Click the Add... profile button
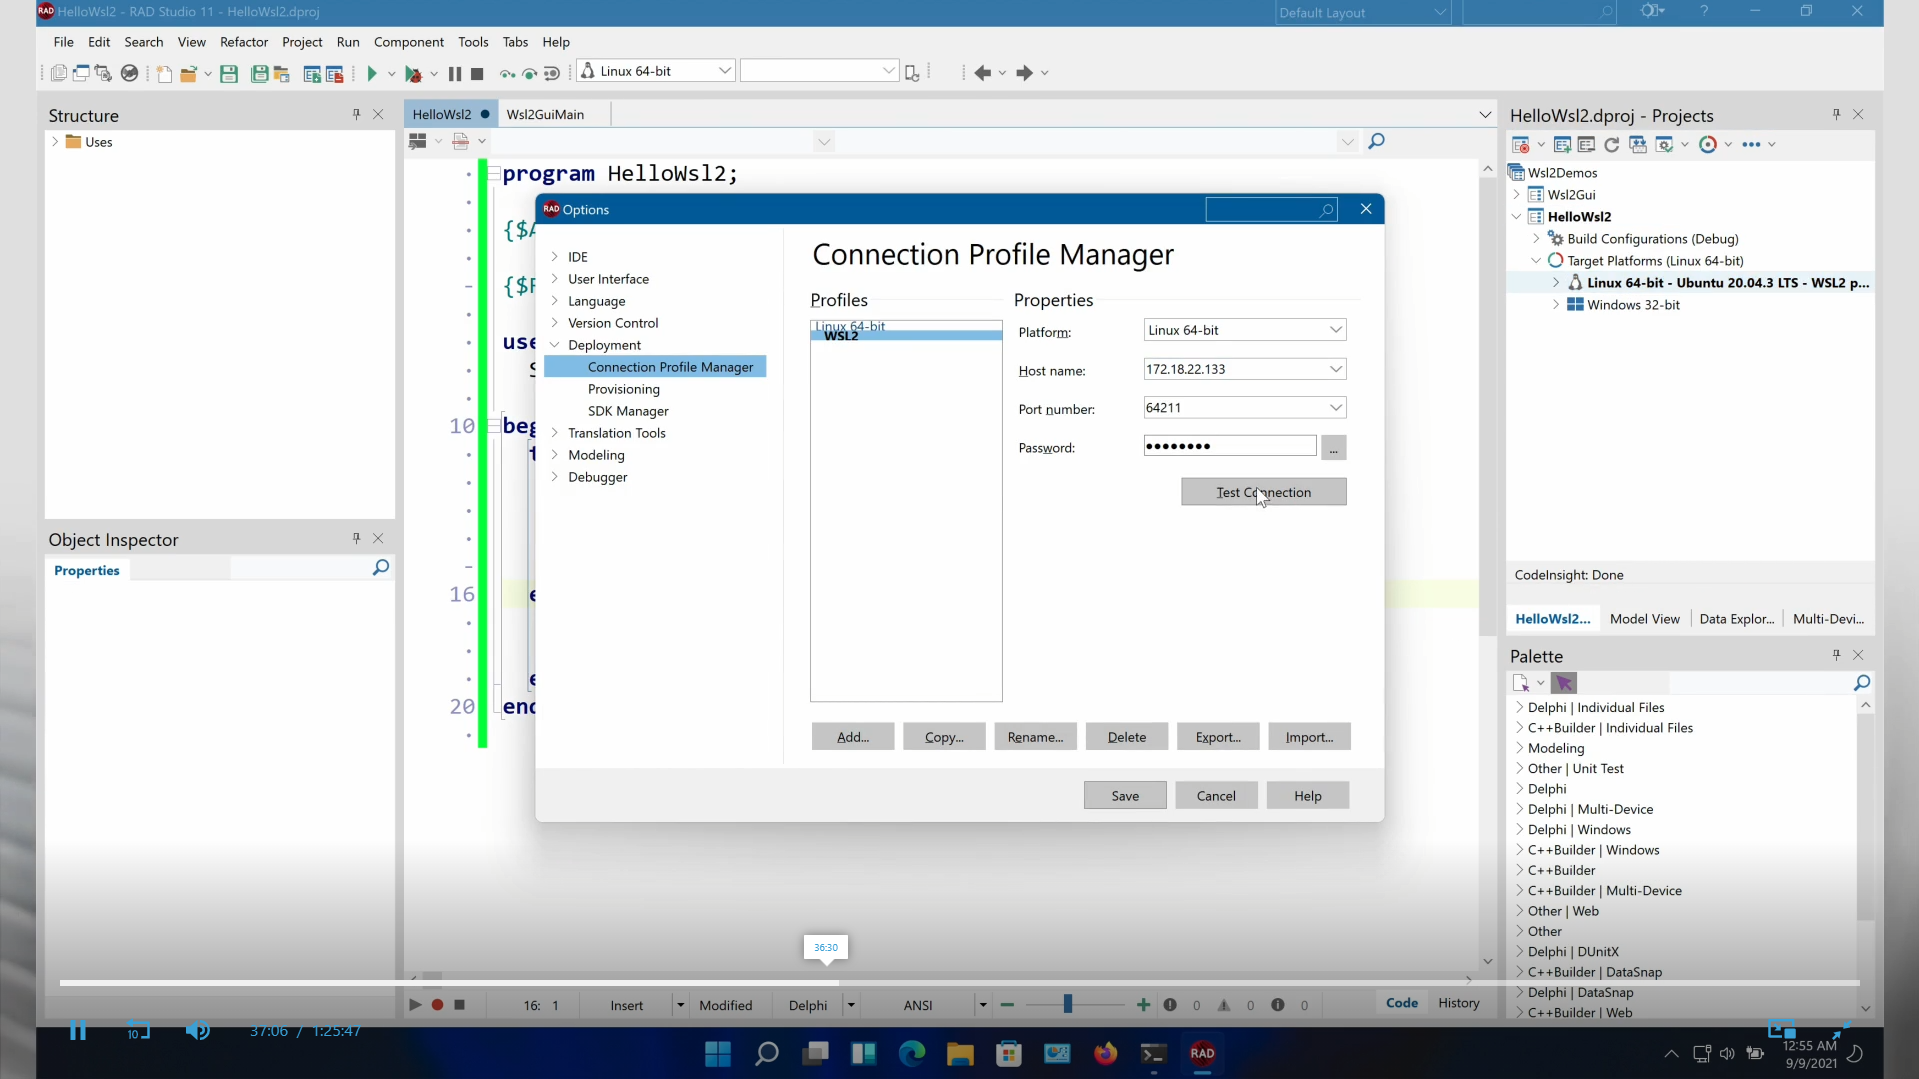 pos(853,737)
